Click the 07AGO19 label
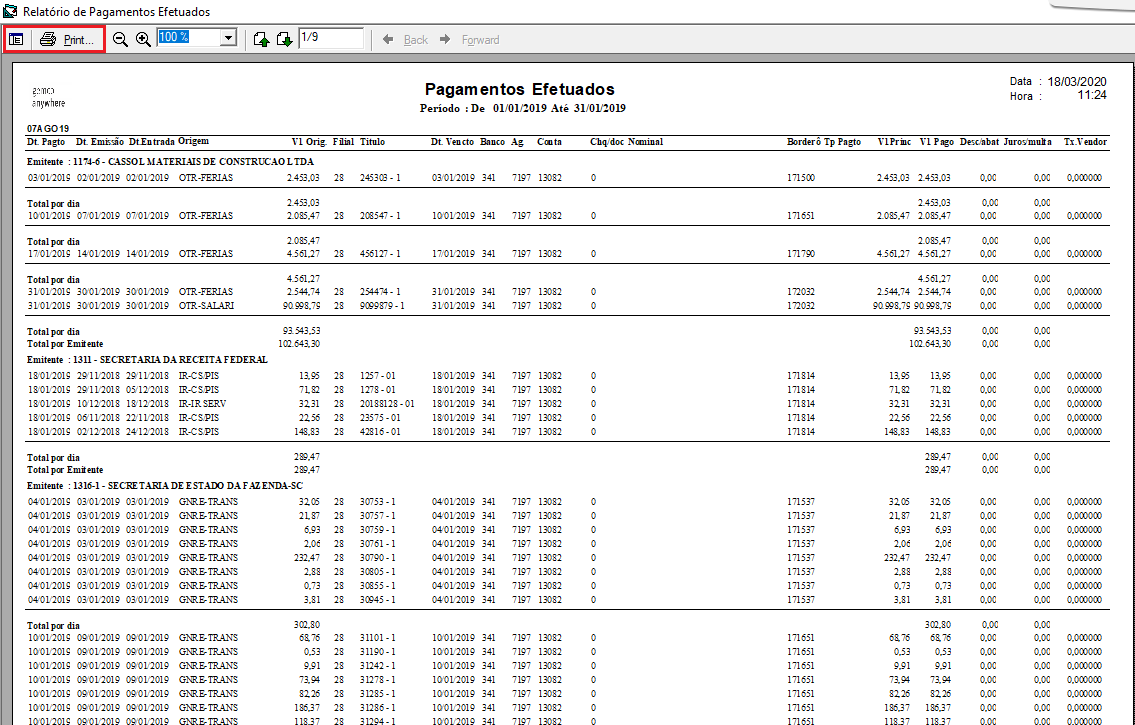 pyautogui.click(x=48, y=129)
